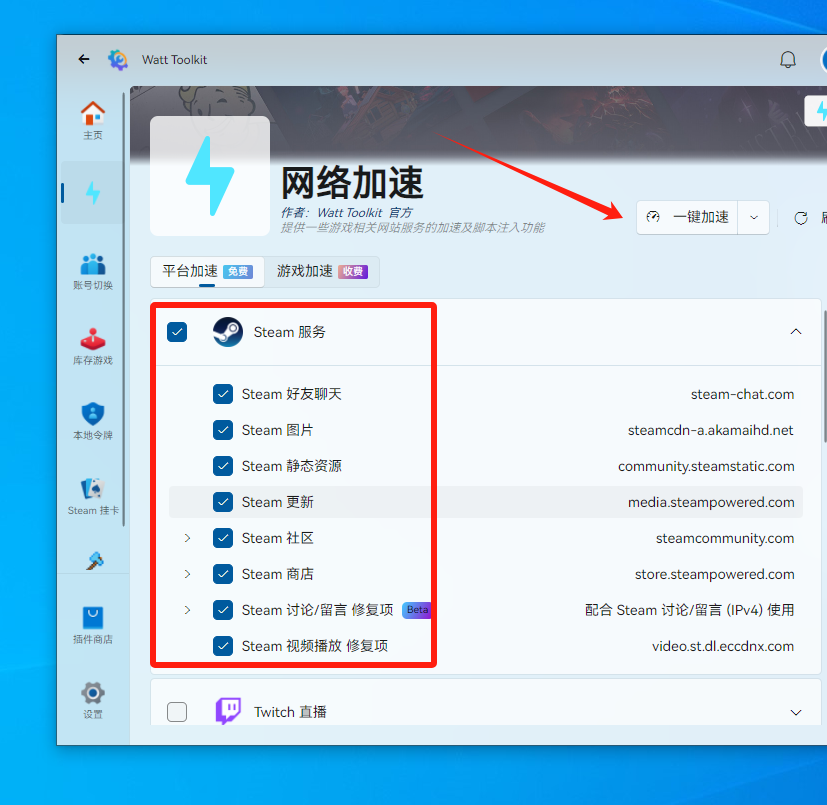Open the 主页 home page in sidebar
This screenshot has width=827, height=805.
[x=93, y=120]
